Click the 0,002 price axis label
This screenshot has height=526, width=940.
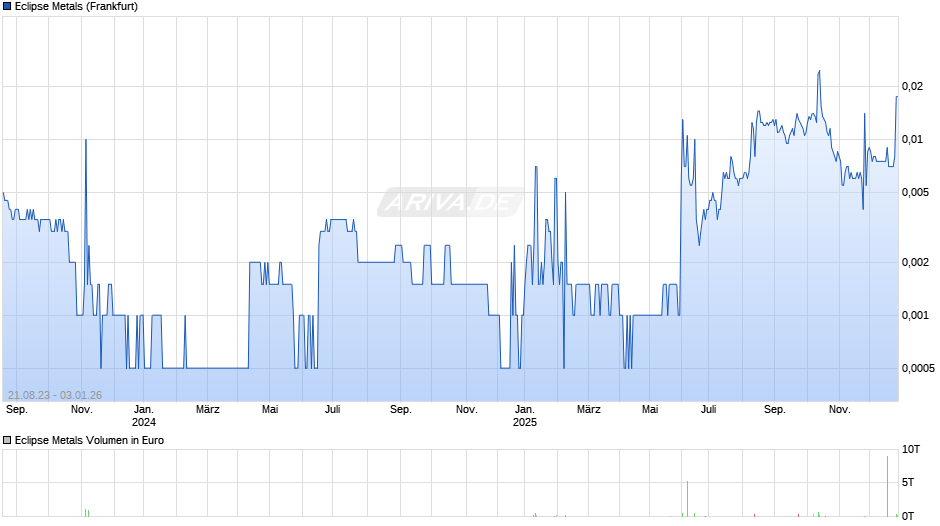pos(915,262)
